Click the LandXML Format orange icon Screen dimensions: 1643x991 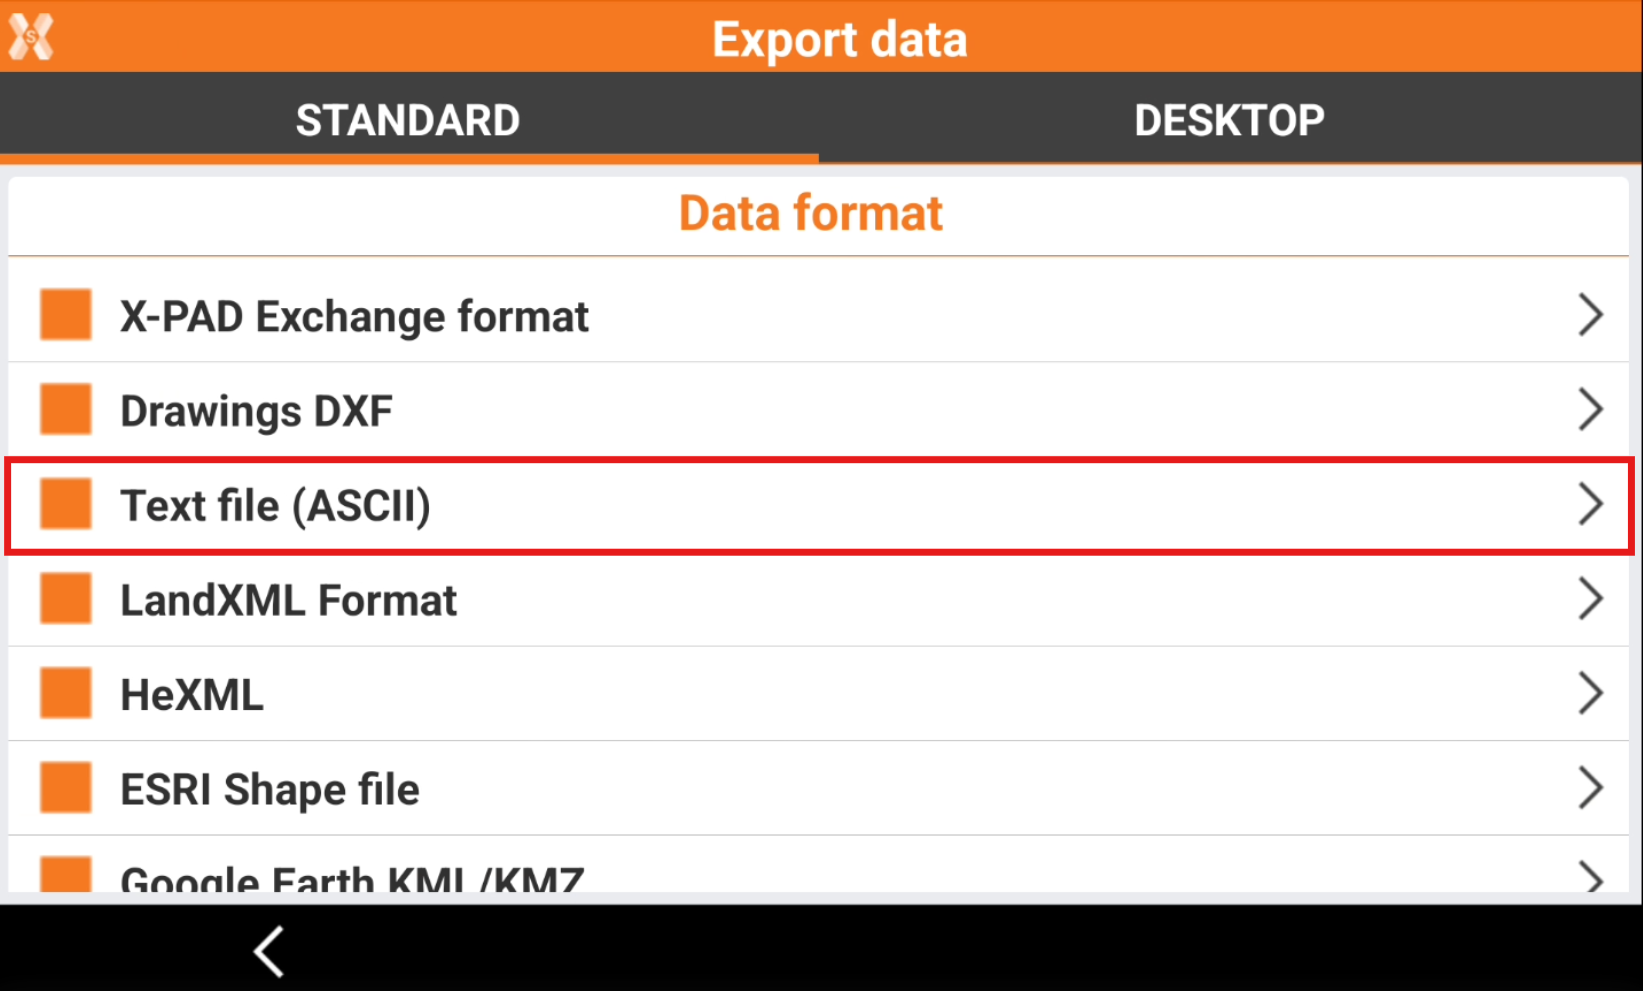64,598
